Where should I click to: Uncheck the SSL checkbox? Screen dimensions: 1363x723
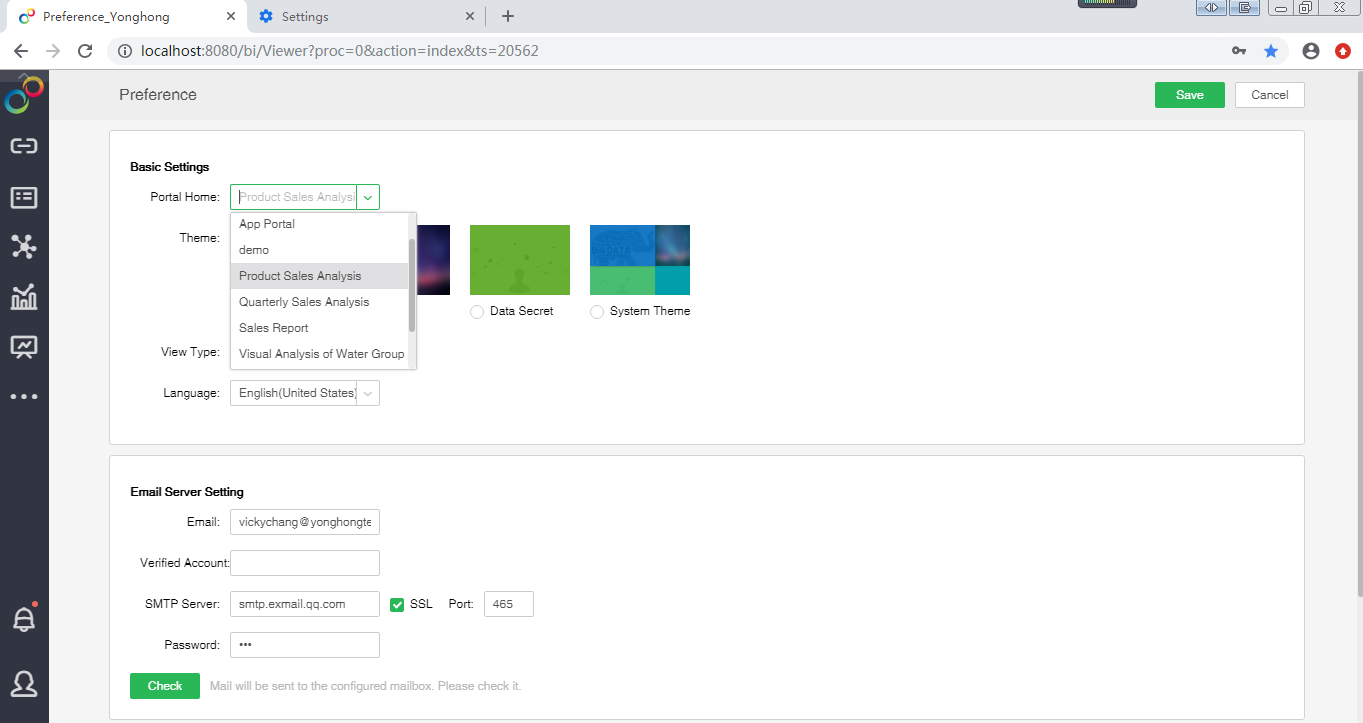[x=397, y=604]
